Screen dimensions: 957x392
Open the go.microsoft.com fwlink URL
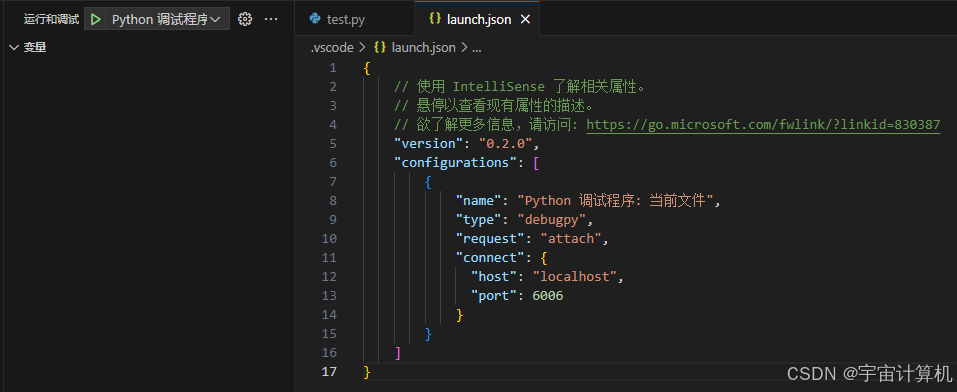[x=763, y=125]
